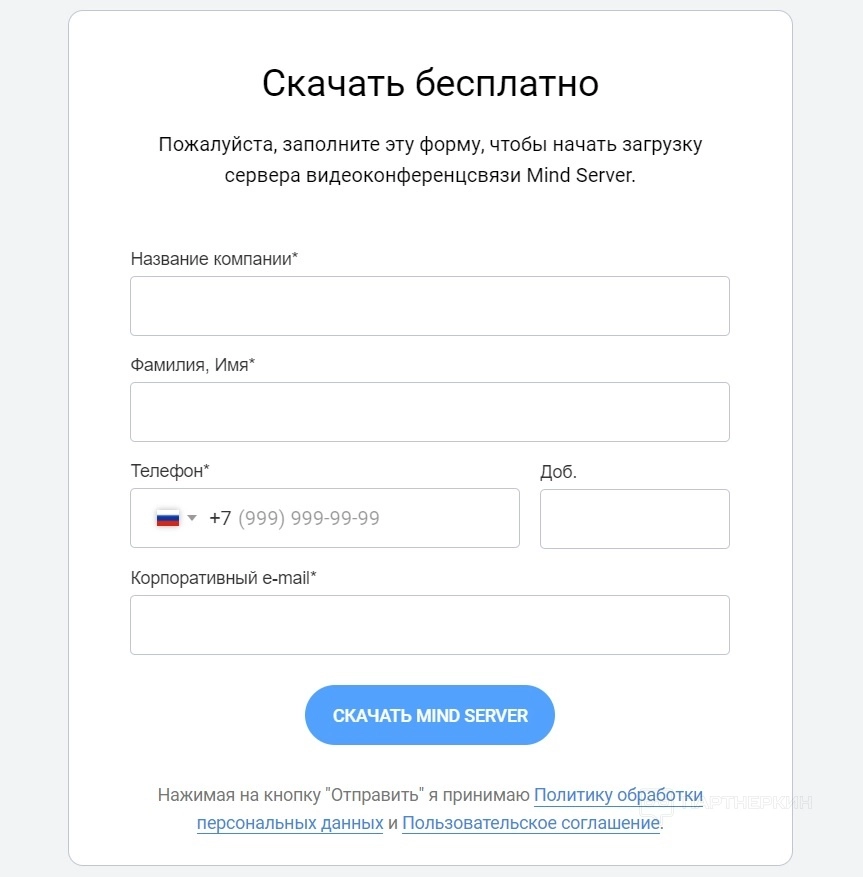Image resolution: width=863 pixels, height=877 pixels.
Task: Click the Скачать бесплатно heading
Action: pos(430,83)
